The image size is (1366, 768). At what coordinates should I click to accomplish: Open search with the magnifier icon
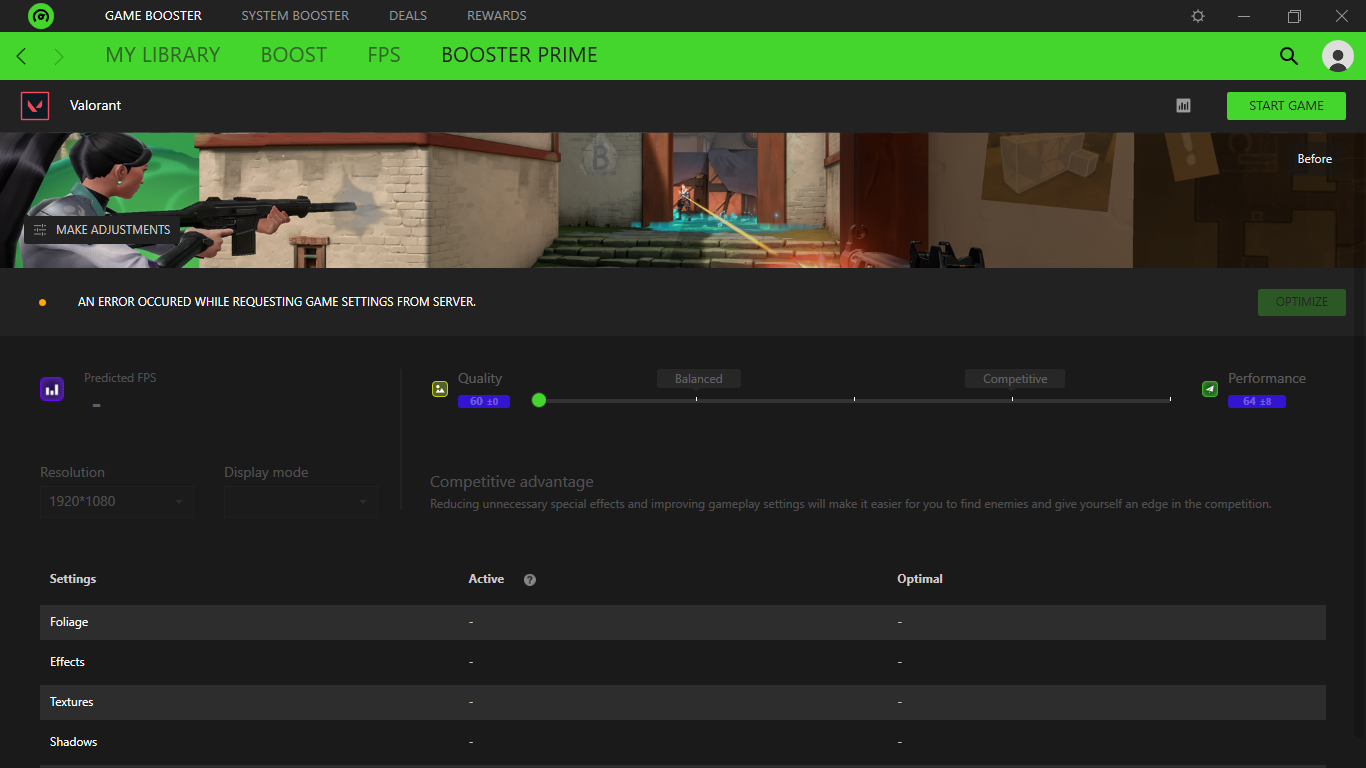click(x=1289, y=56)
